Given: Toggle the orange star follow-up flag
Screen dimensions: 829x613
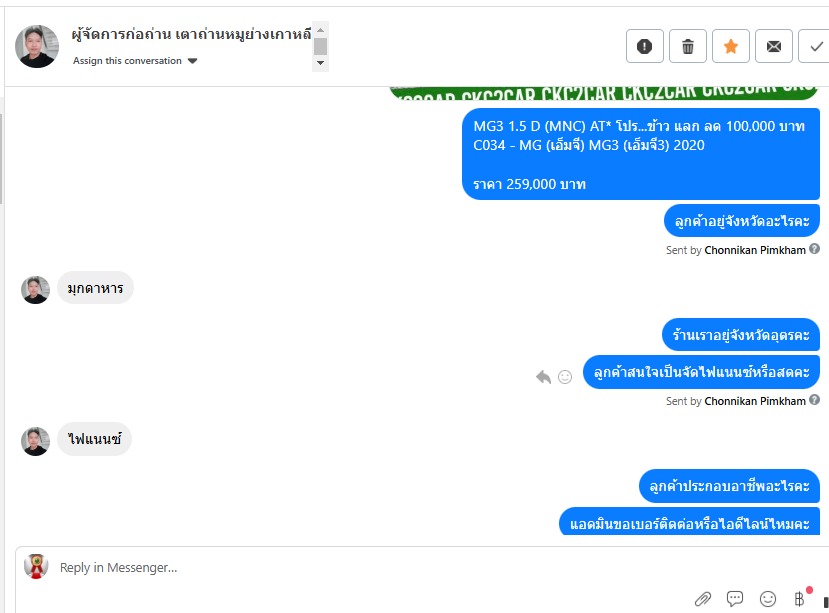Looking at the screenshot, I should point(731,47).
